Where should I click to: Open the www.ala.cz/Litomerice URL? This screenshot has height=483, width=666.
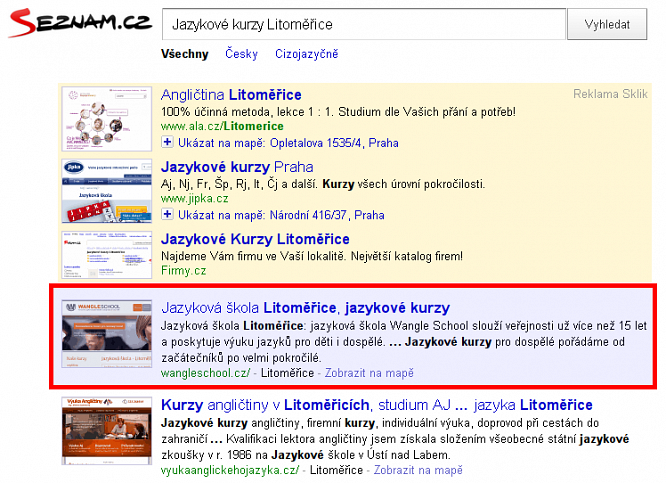pyautogui.click(x=222, y=126)
